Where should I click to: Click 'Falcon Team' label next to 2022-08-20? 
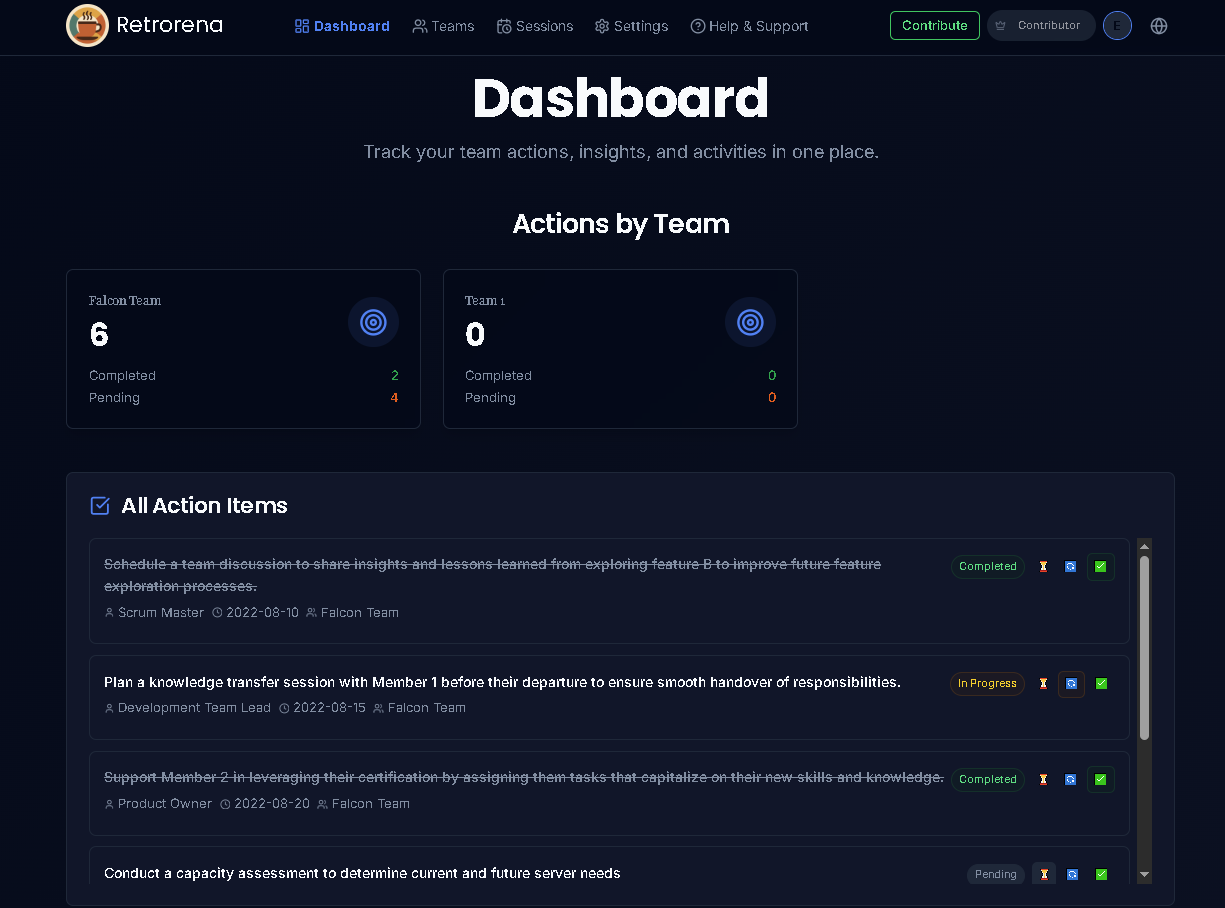pyautogui.click(x=371, y=804)
